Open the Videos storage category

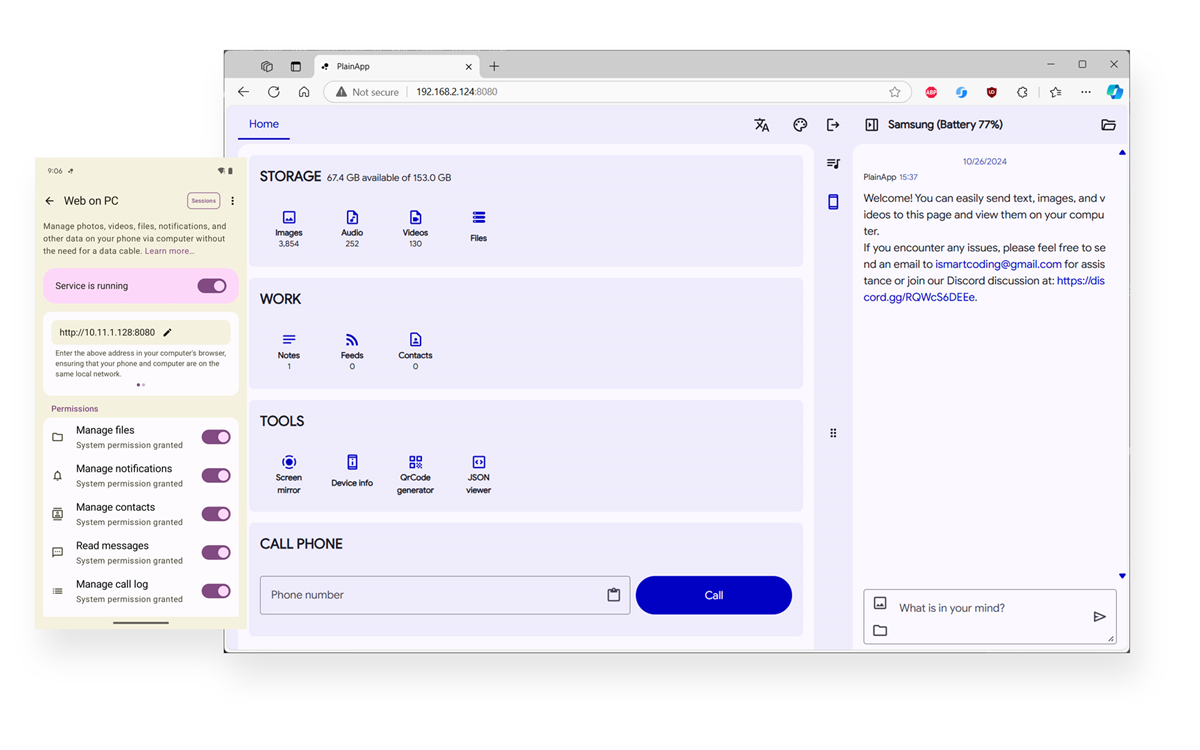point(415,228)
